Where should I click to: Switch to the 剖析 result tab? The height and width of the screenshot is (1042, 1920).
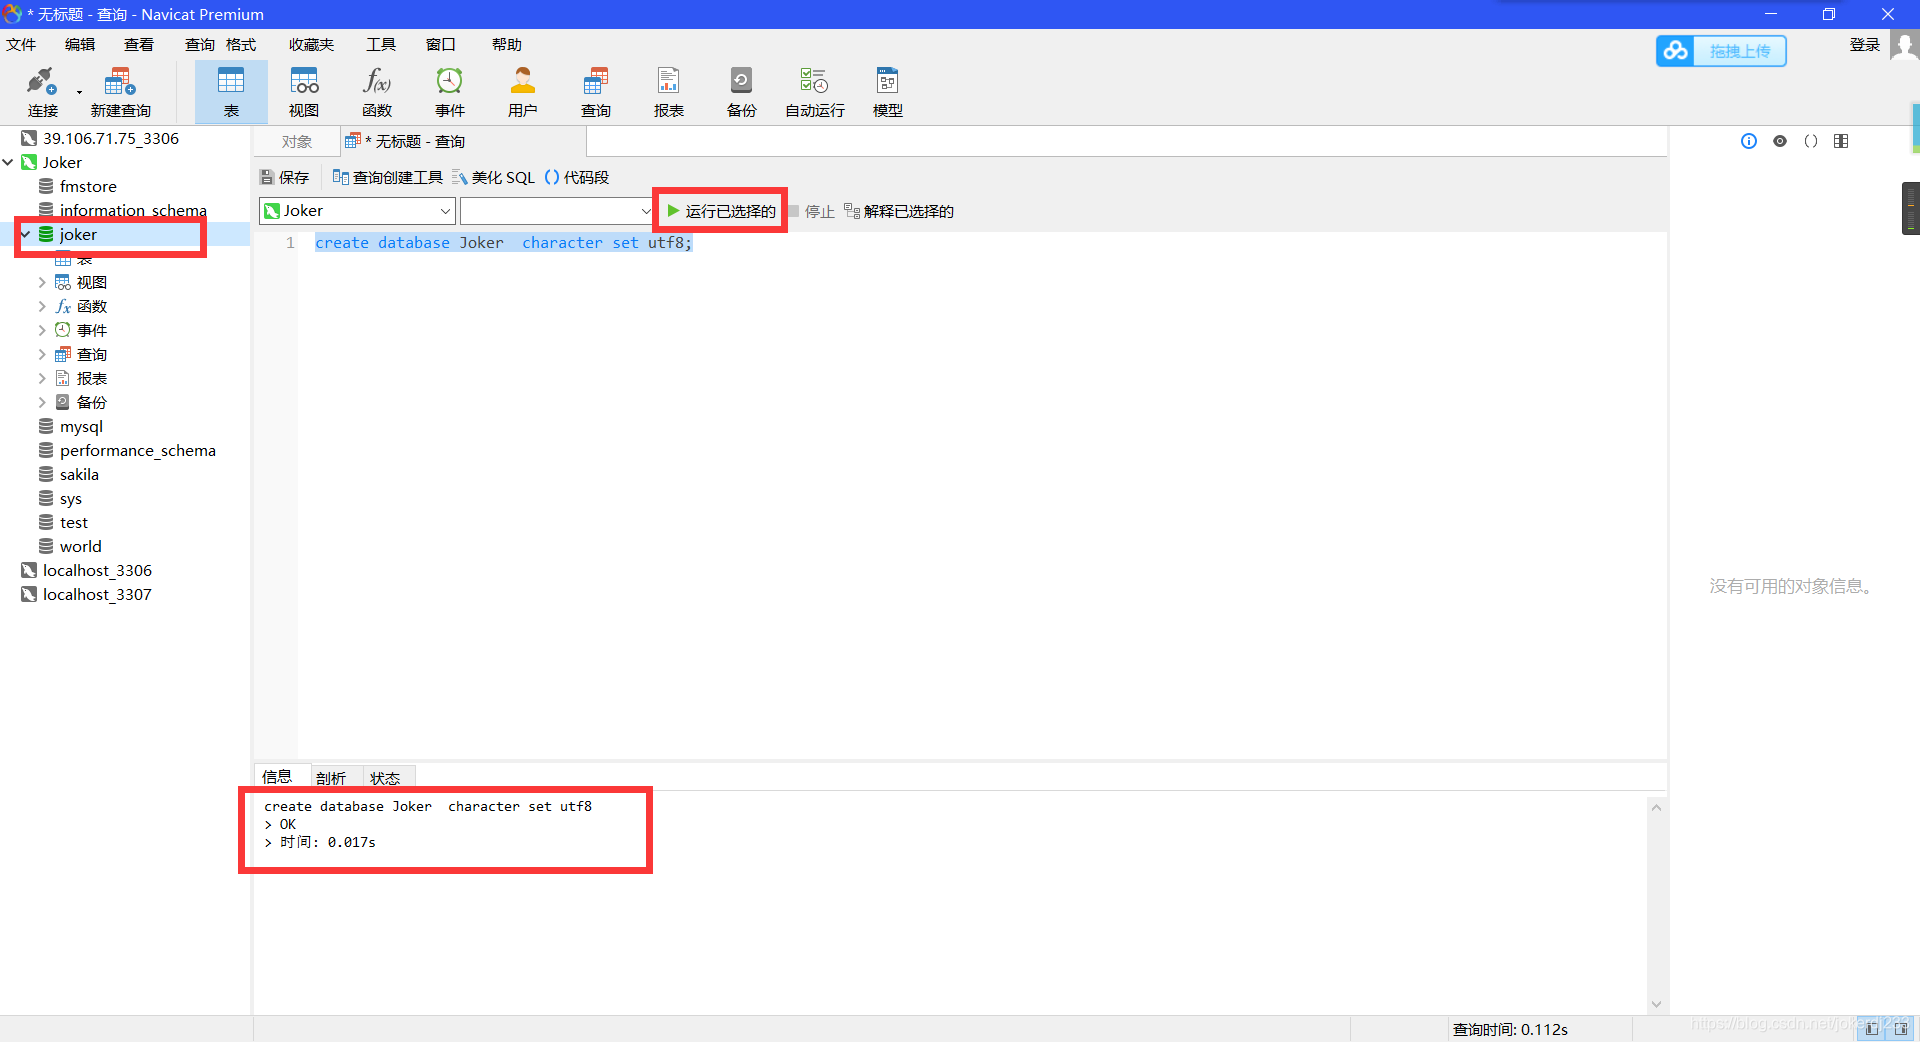331,778
